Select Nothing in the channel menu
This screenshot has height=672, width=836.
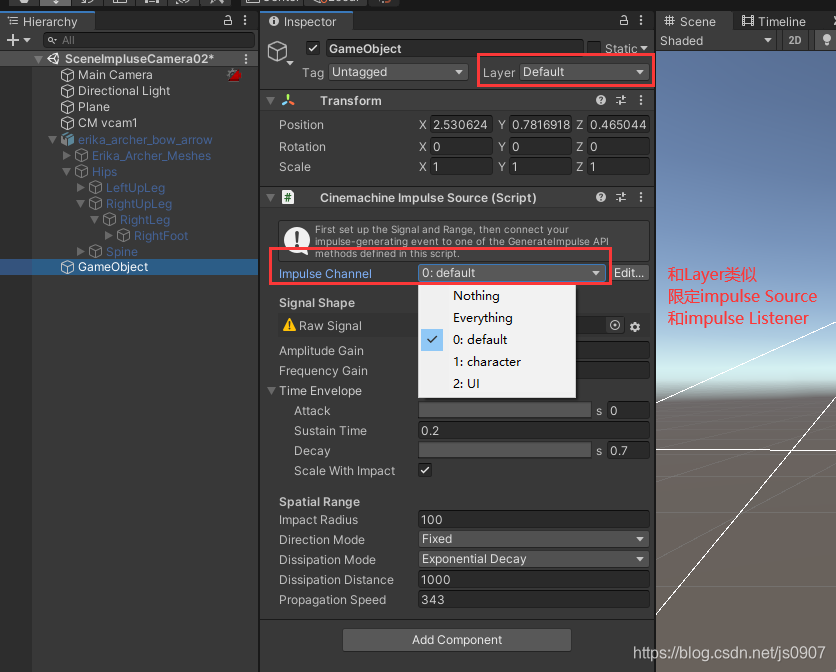point(497,295)
